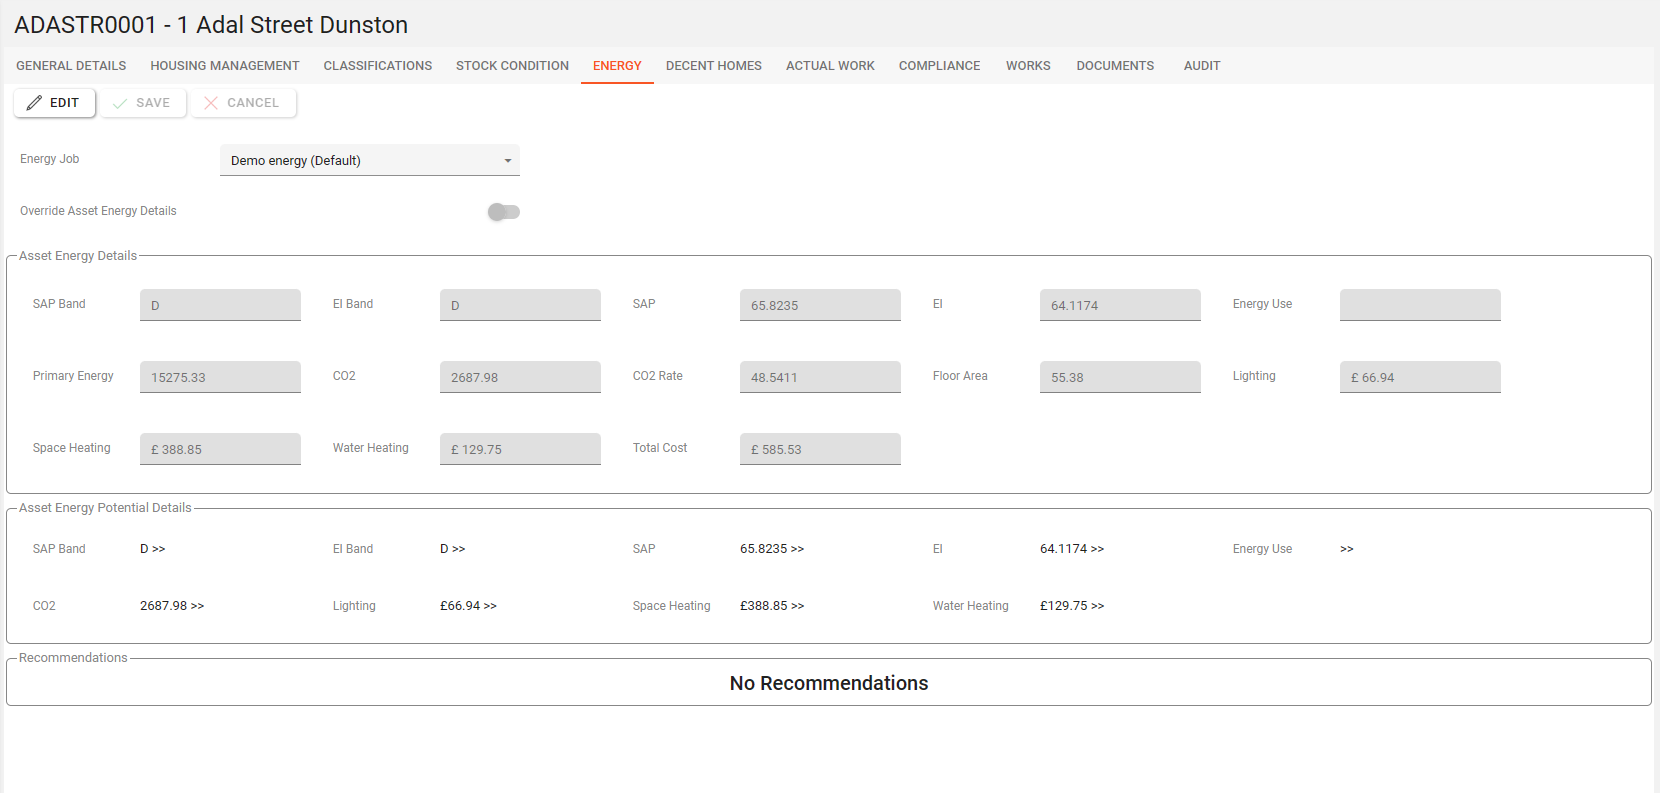Click the Total Cost field
The width and height of the screenshot is (1660, 793).
pos(820,449)
